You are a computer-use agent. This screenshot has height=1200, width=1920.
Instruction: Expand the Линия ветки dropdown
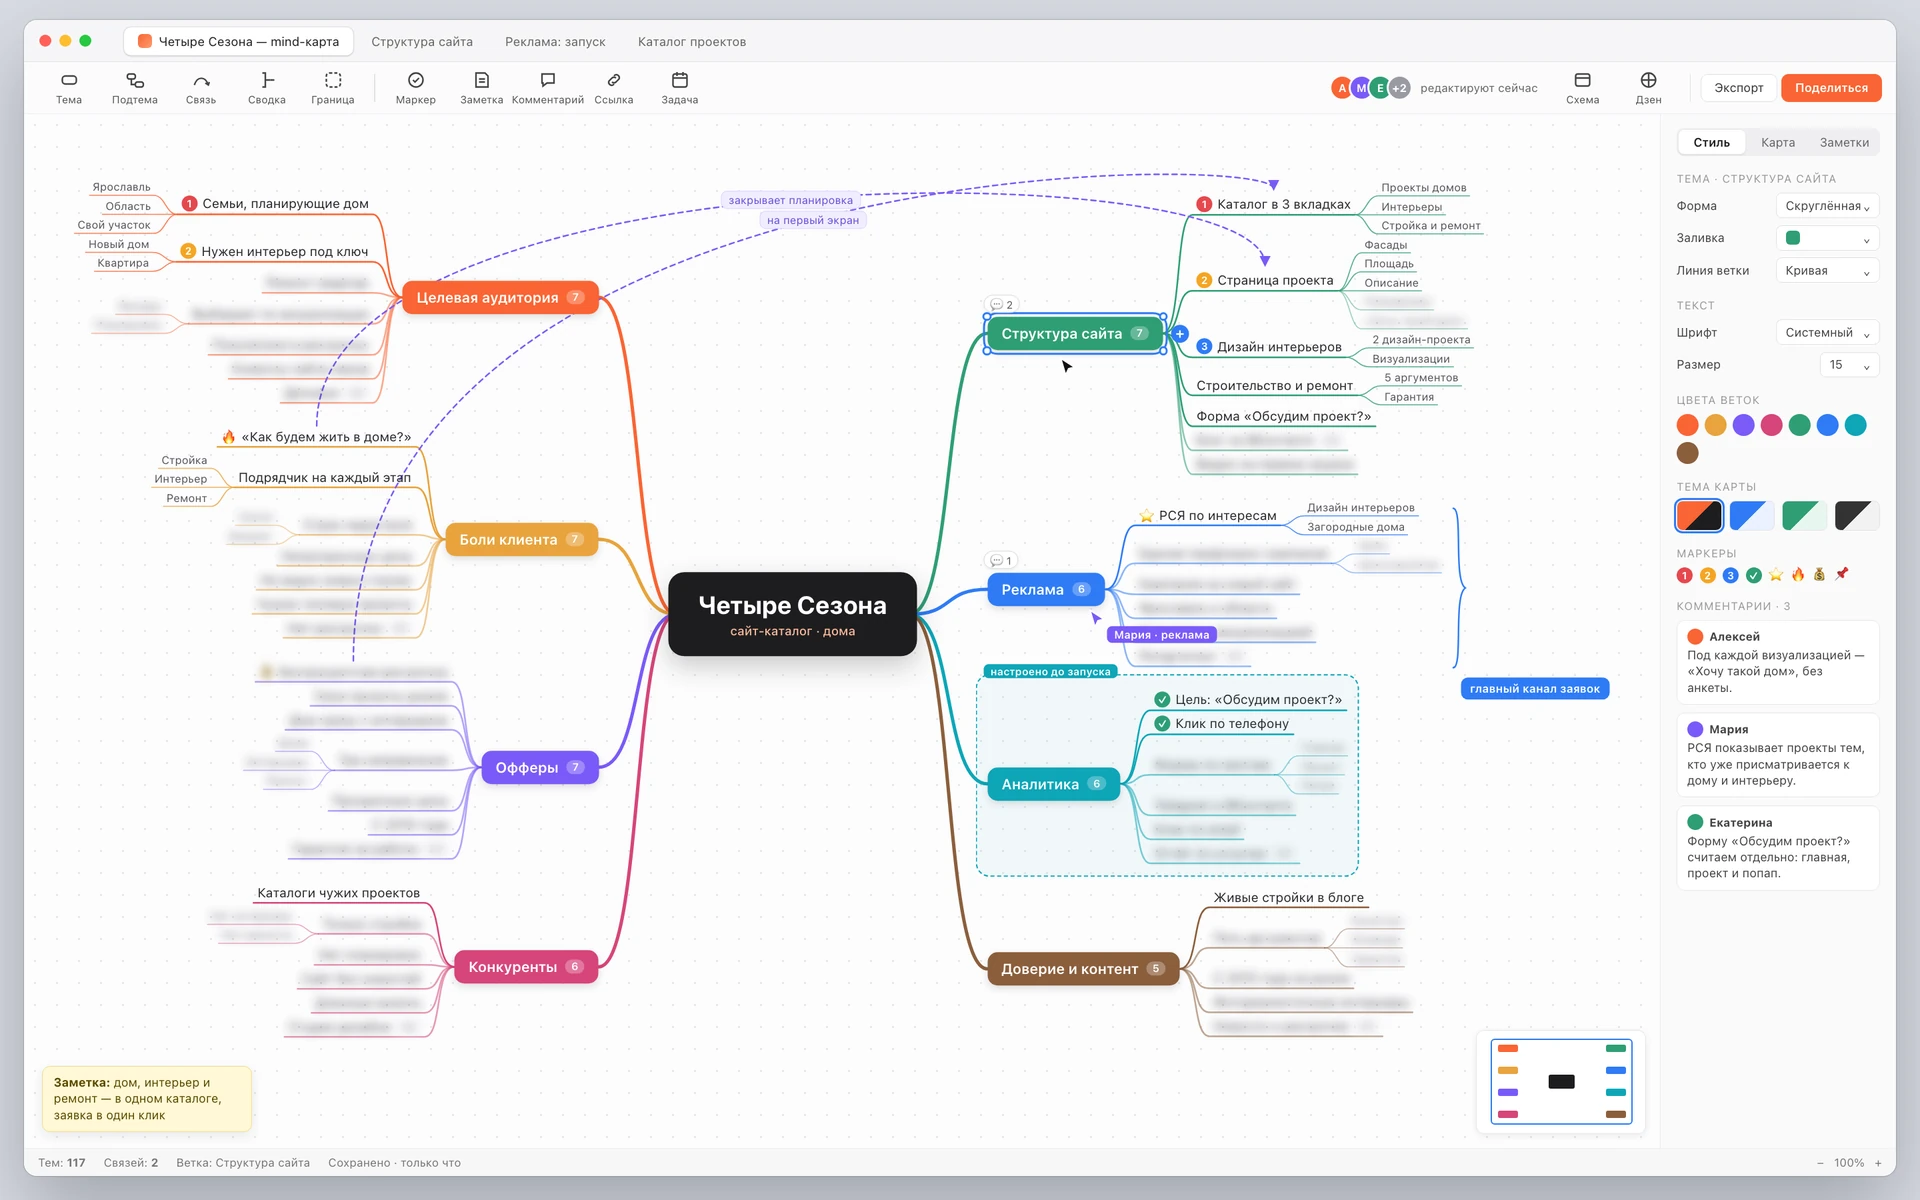[x=1827, y=271]
